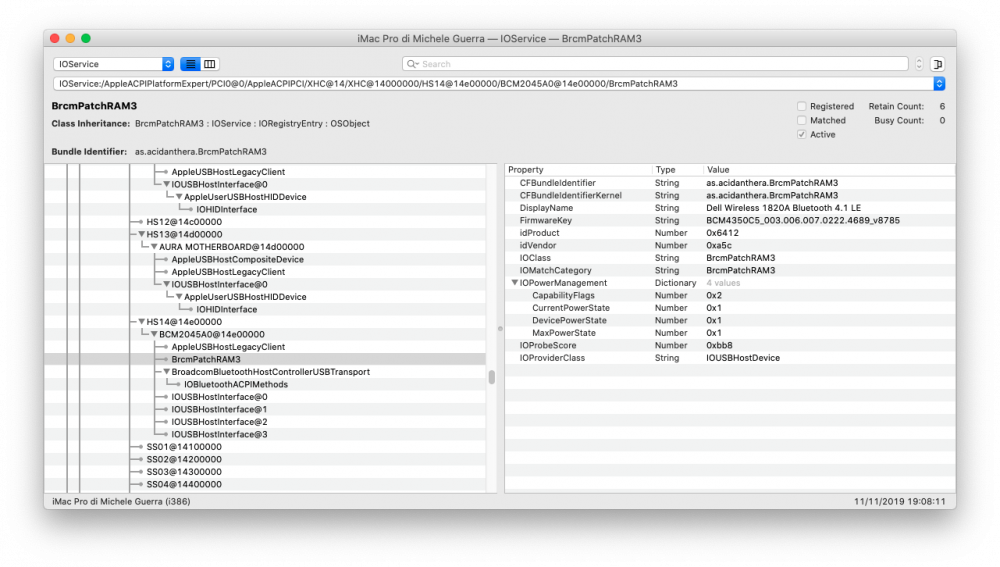Switch to column browser view icon
The image size is (1000, 567).
click(x=209, y=64)
